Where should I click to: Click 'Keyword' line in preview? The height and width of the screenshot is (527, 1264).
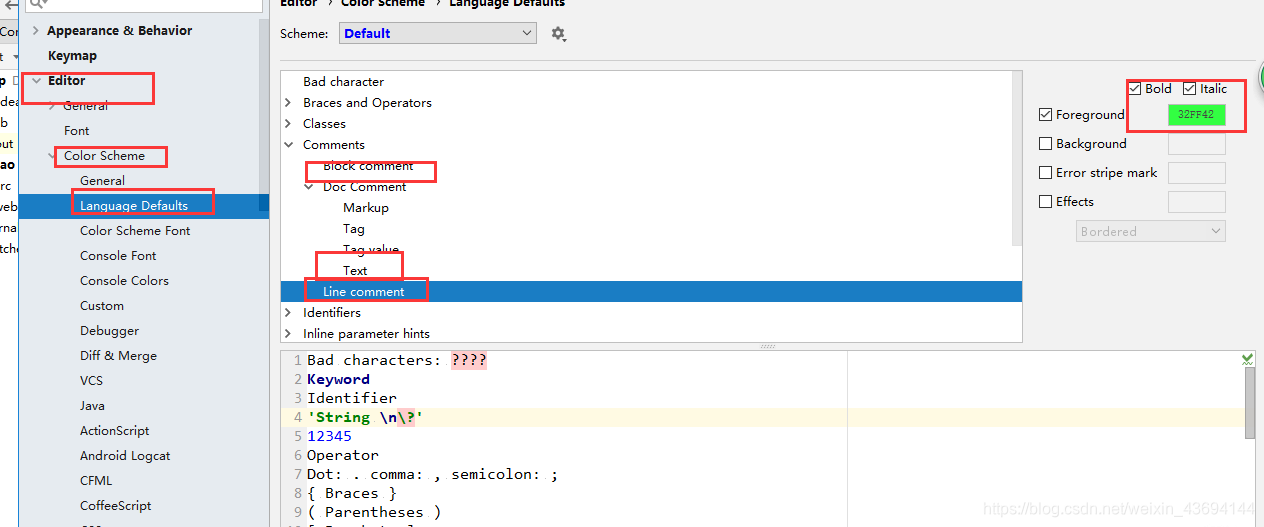[338, 380]
